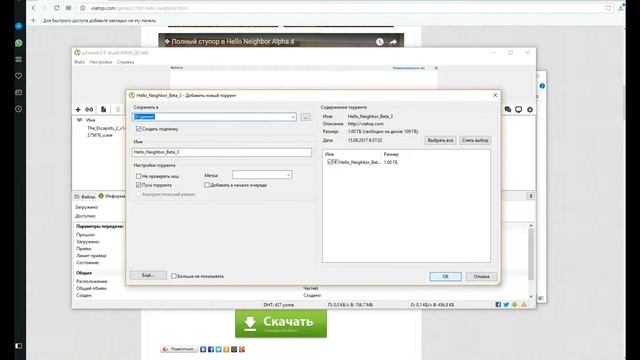This screenshot has width=640, height=360.
Task: Click the 'Снять выбор' button
Action: 475,140
